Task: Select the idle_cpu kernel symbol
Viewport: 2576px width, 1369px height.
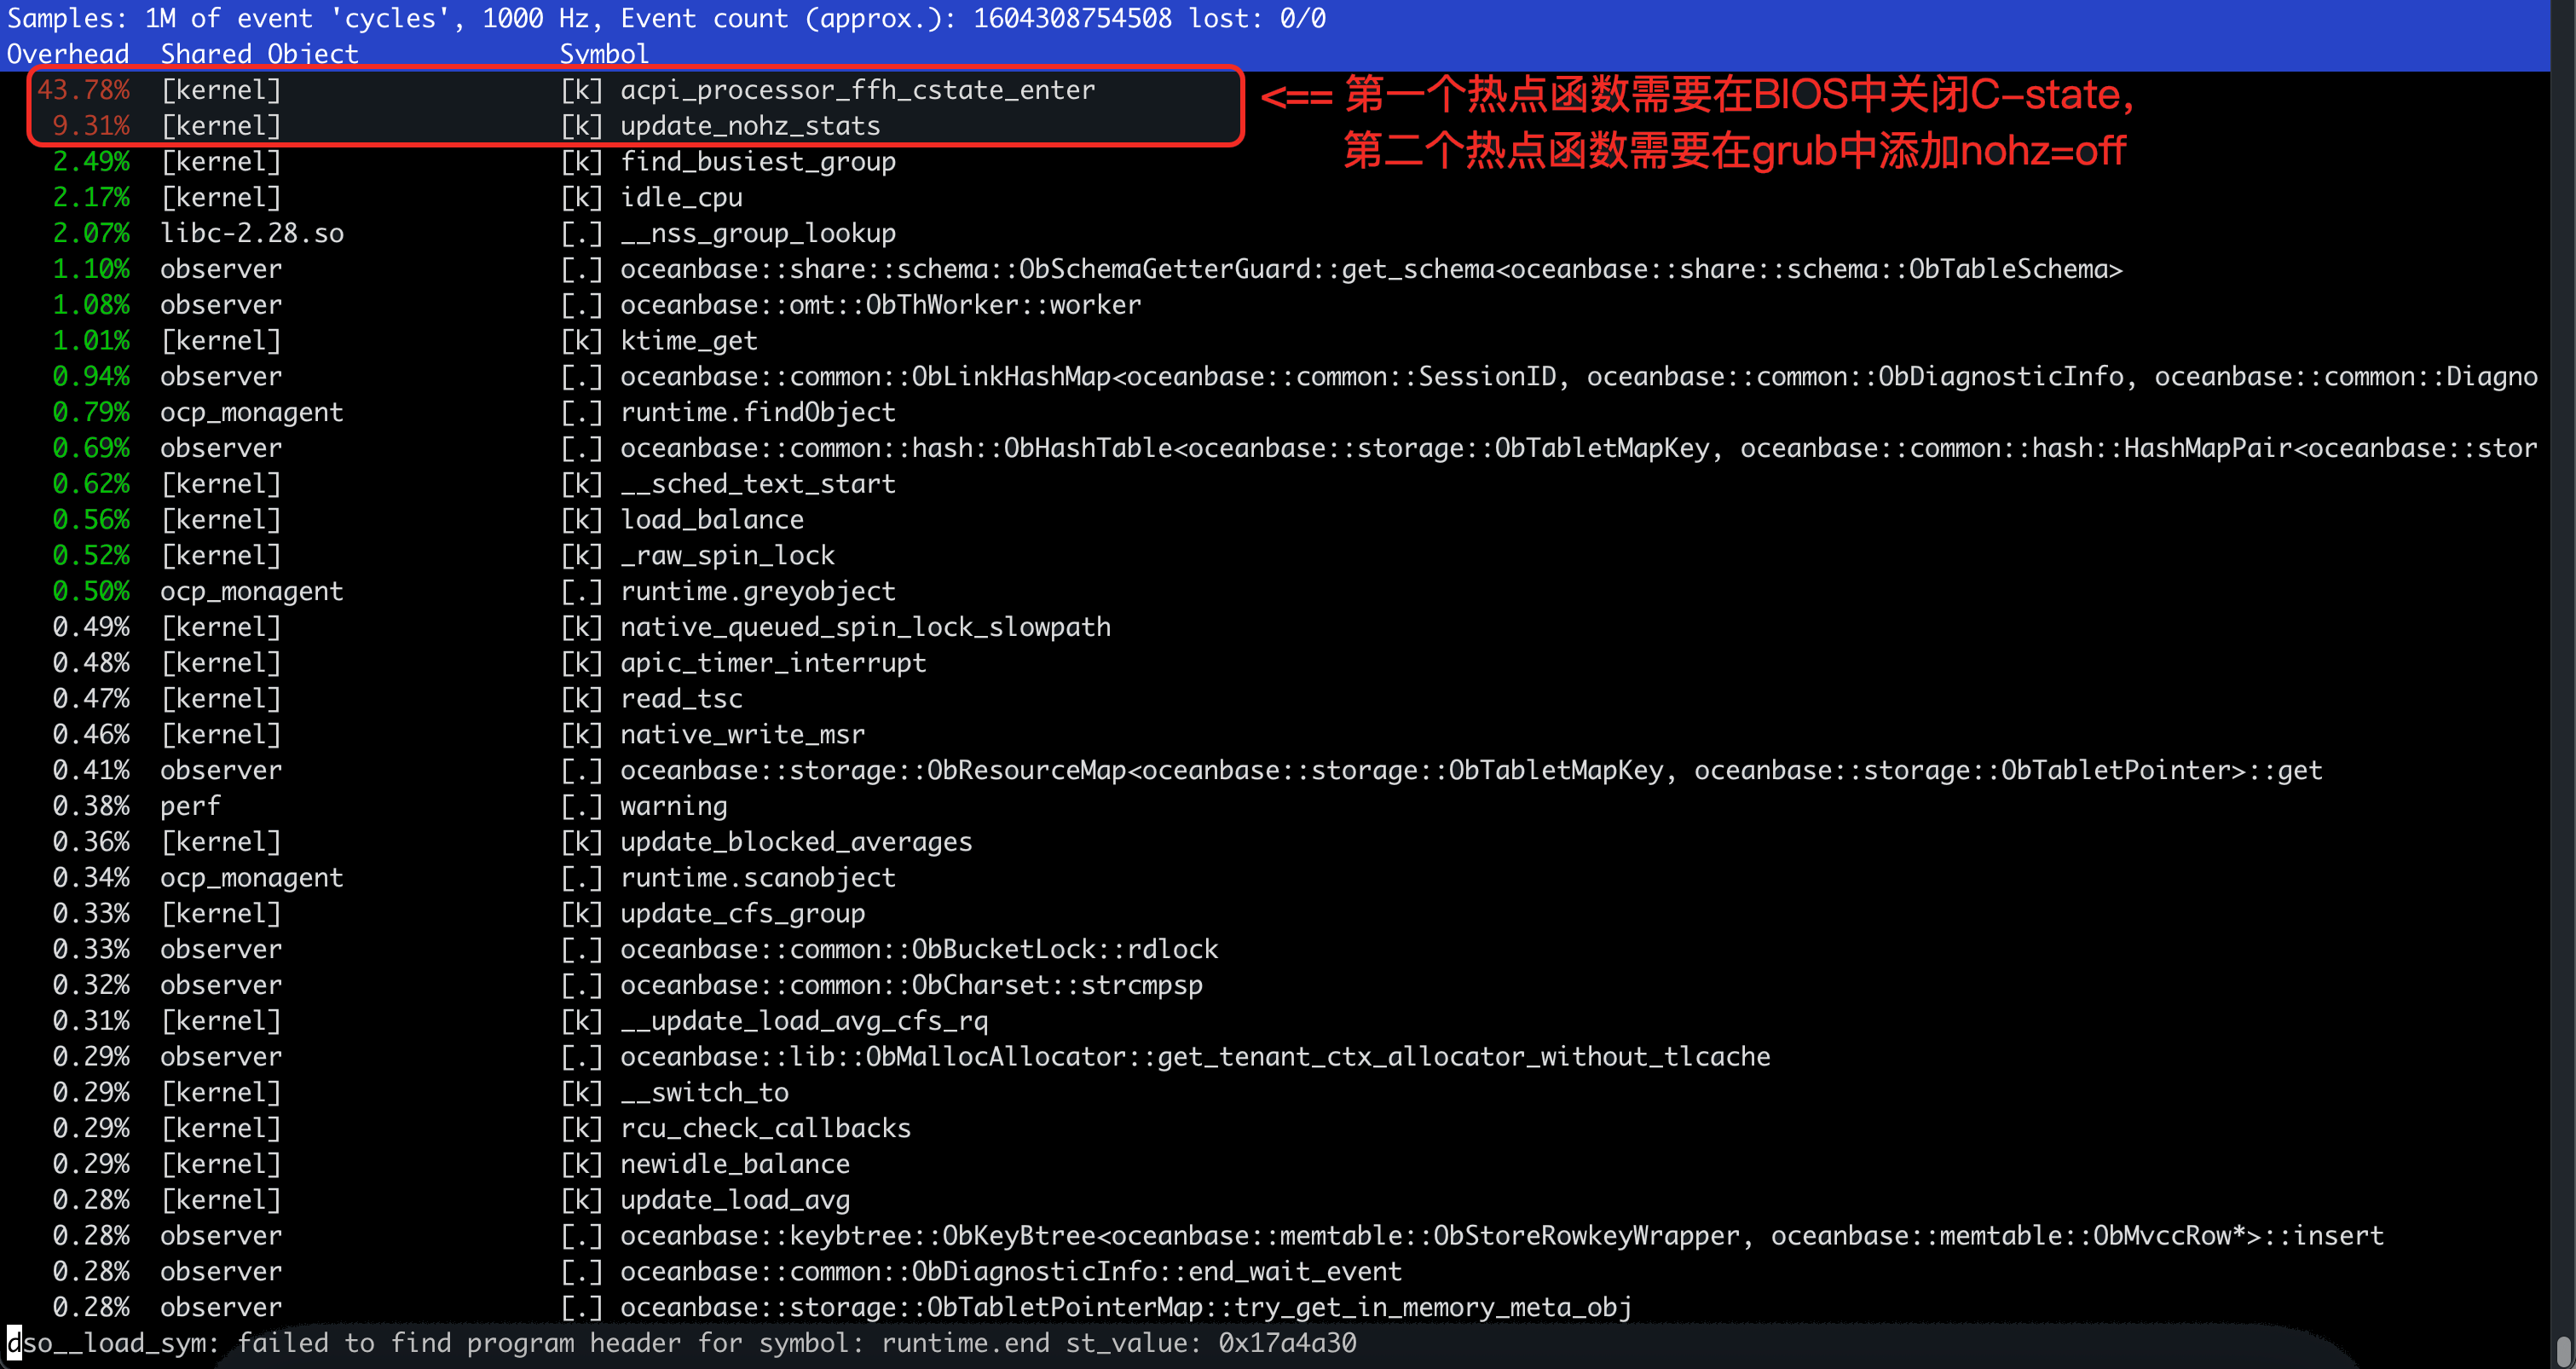Action: point(681,198)
